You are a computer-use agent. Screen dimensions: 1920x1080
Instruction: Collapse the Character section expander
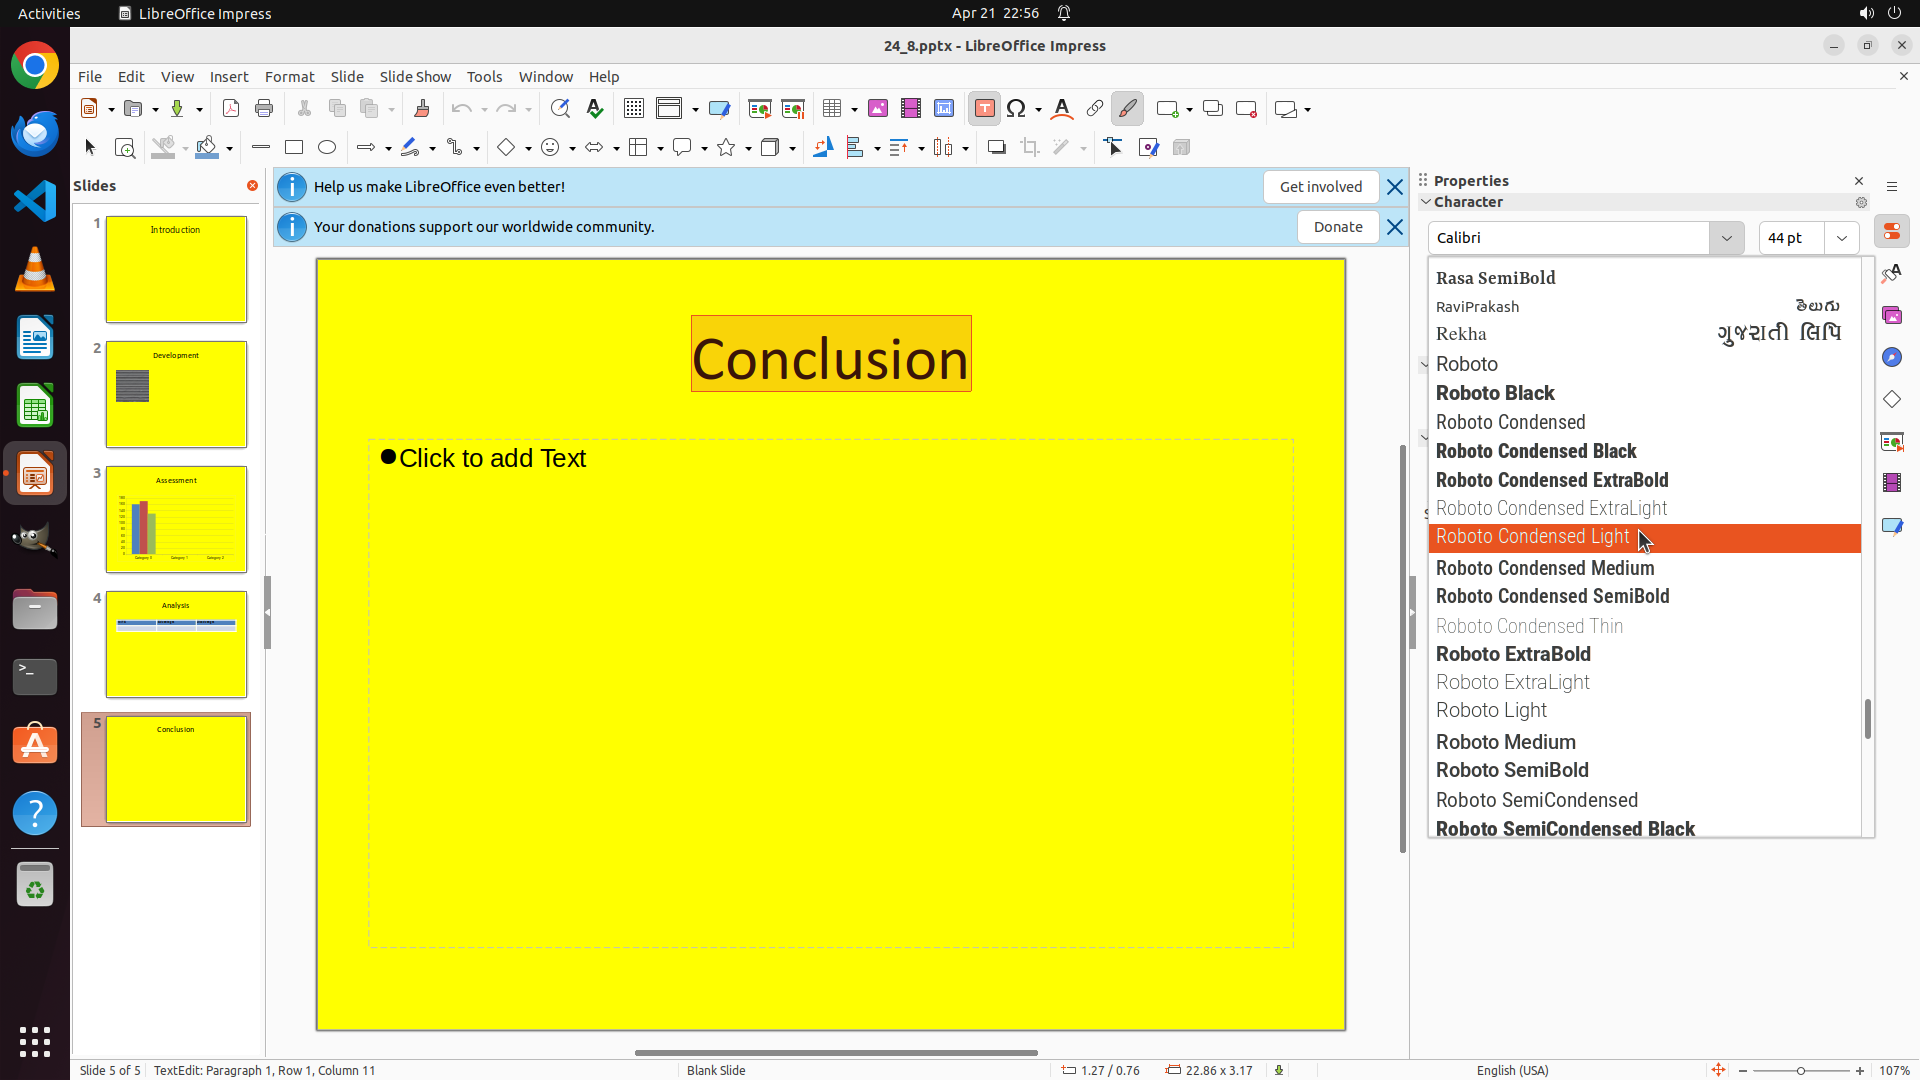(x=1426, y=202)
